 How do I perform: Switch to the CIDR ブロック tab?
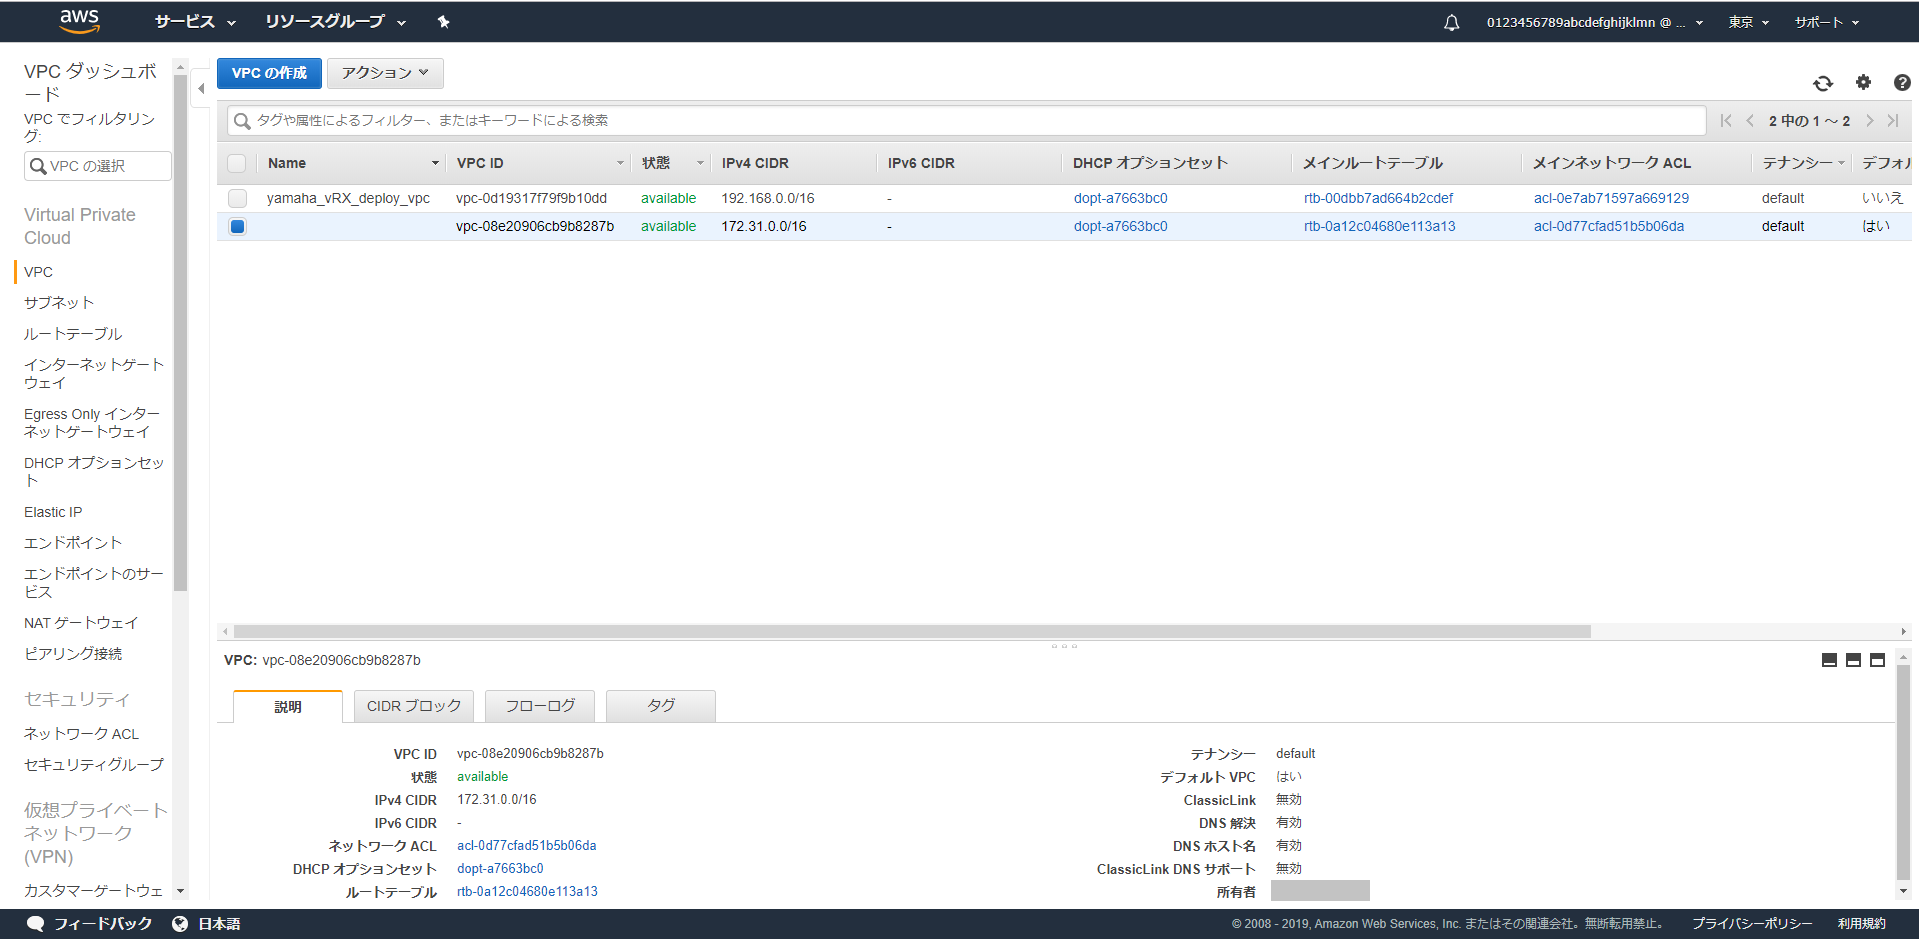coord(413,705)
